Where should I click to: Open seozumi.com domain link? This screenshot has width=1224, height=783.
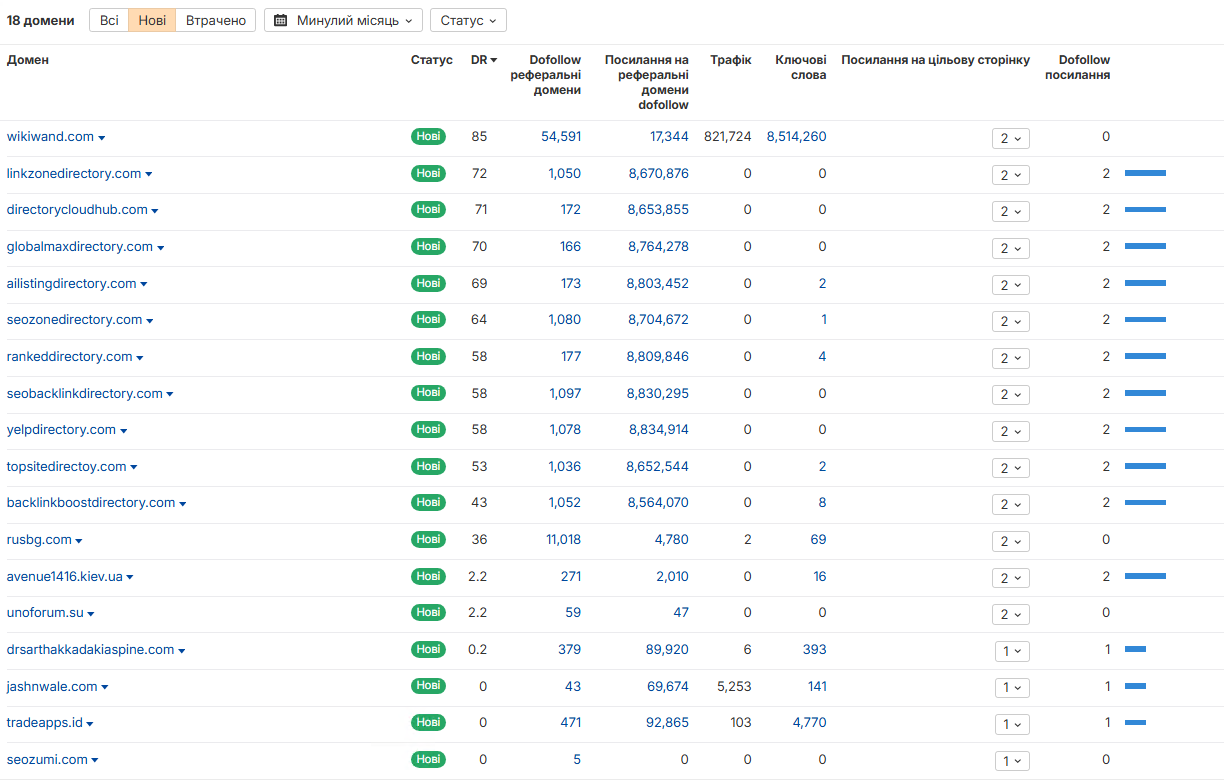pos(47,760)
